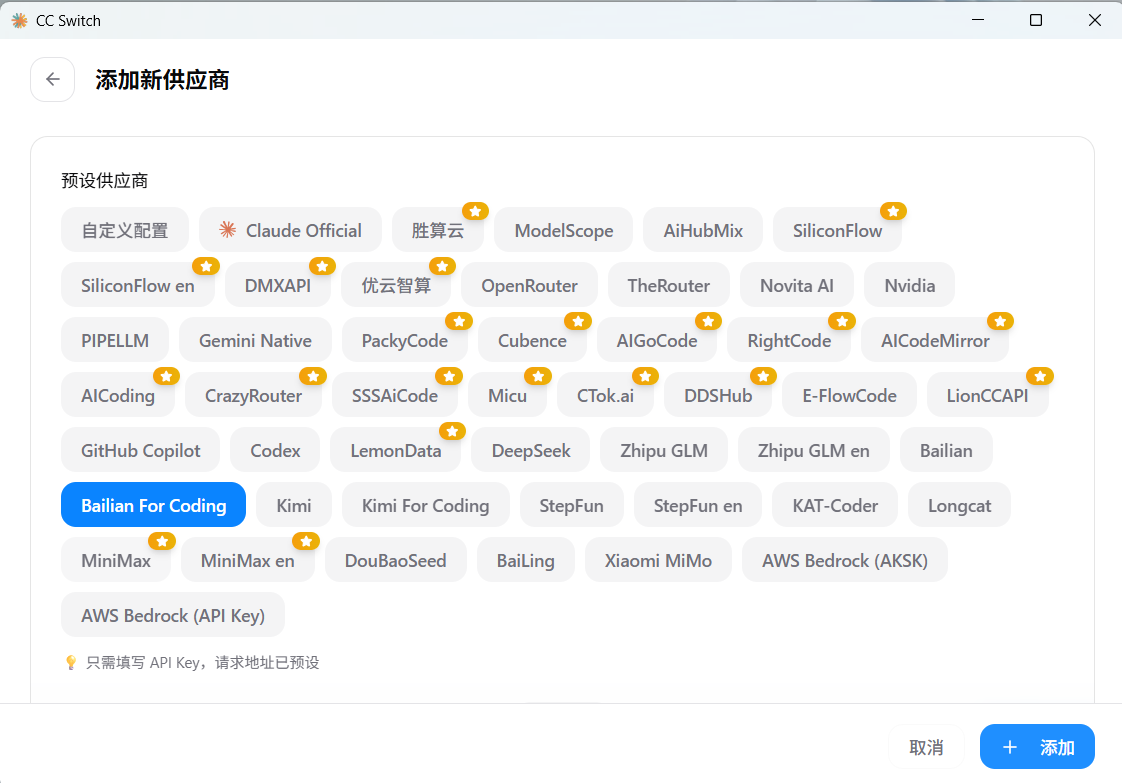
Task: Select the Kimi preset
Action: coord(293,505)
